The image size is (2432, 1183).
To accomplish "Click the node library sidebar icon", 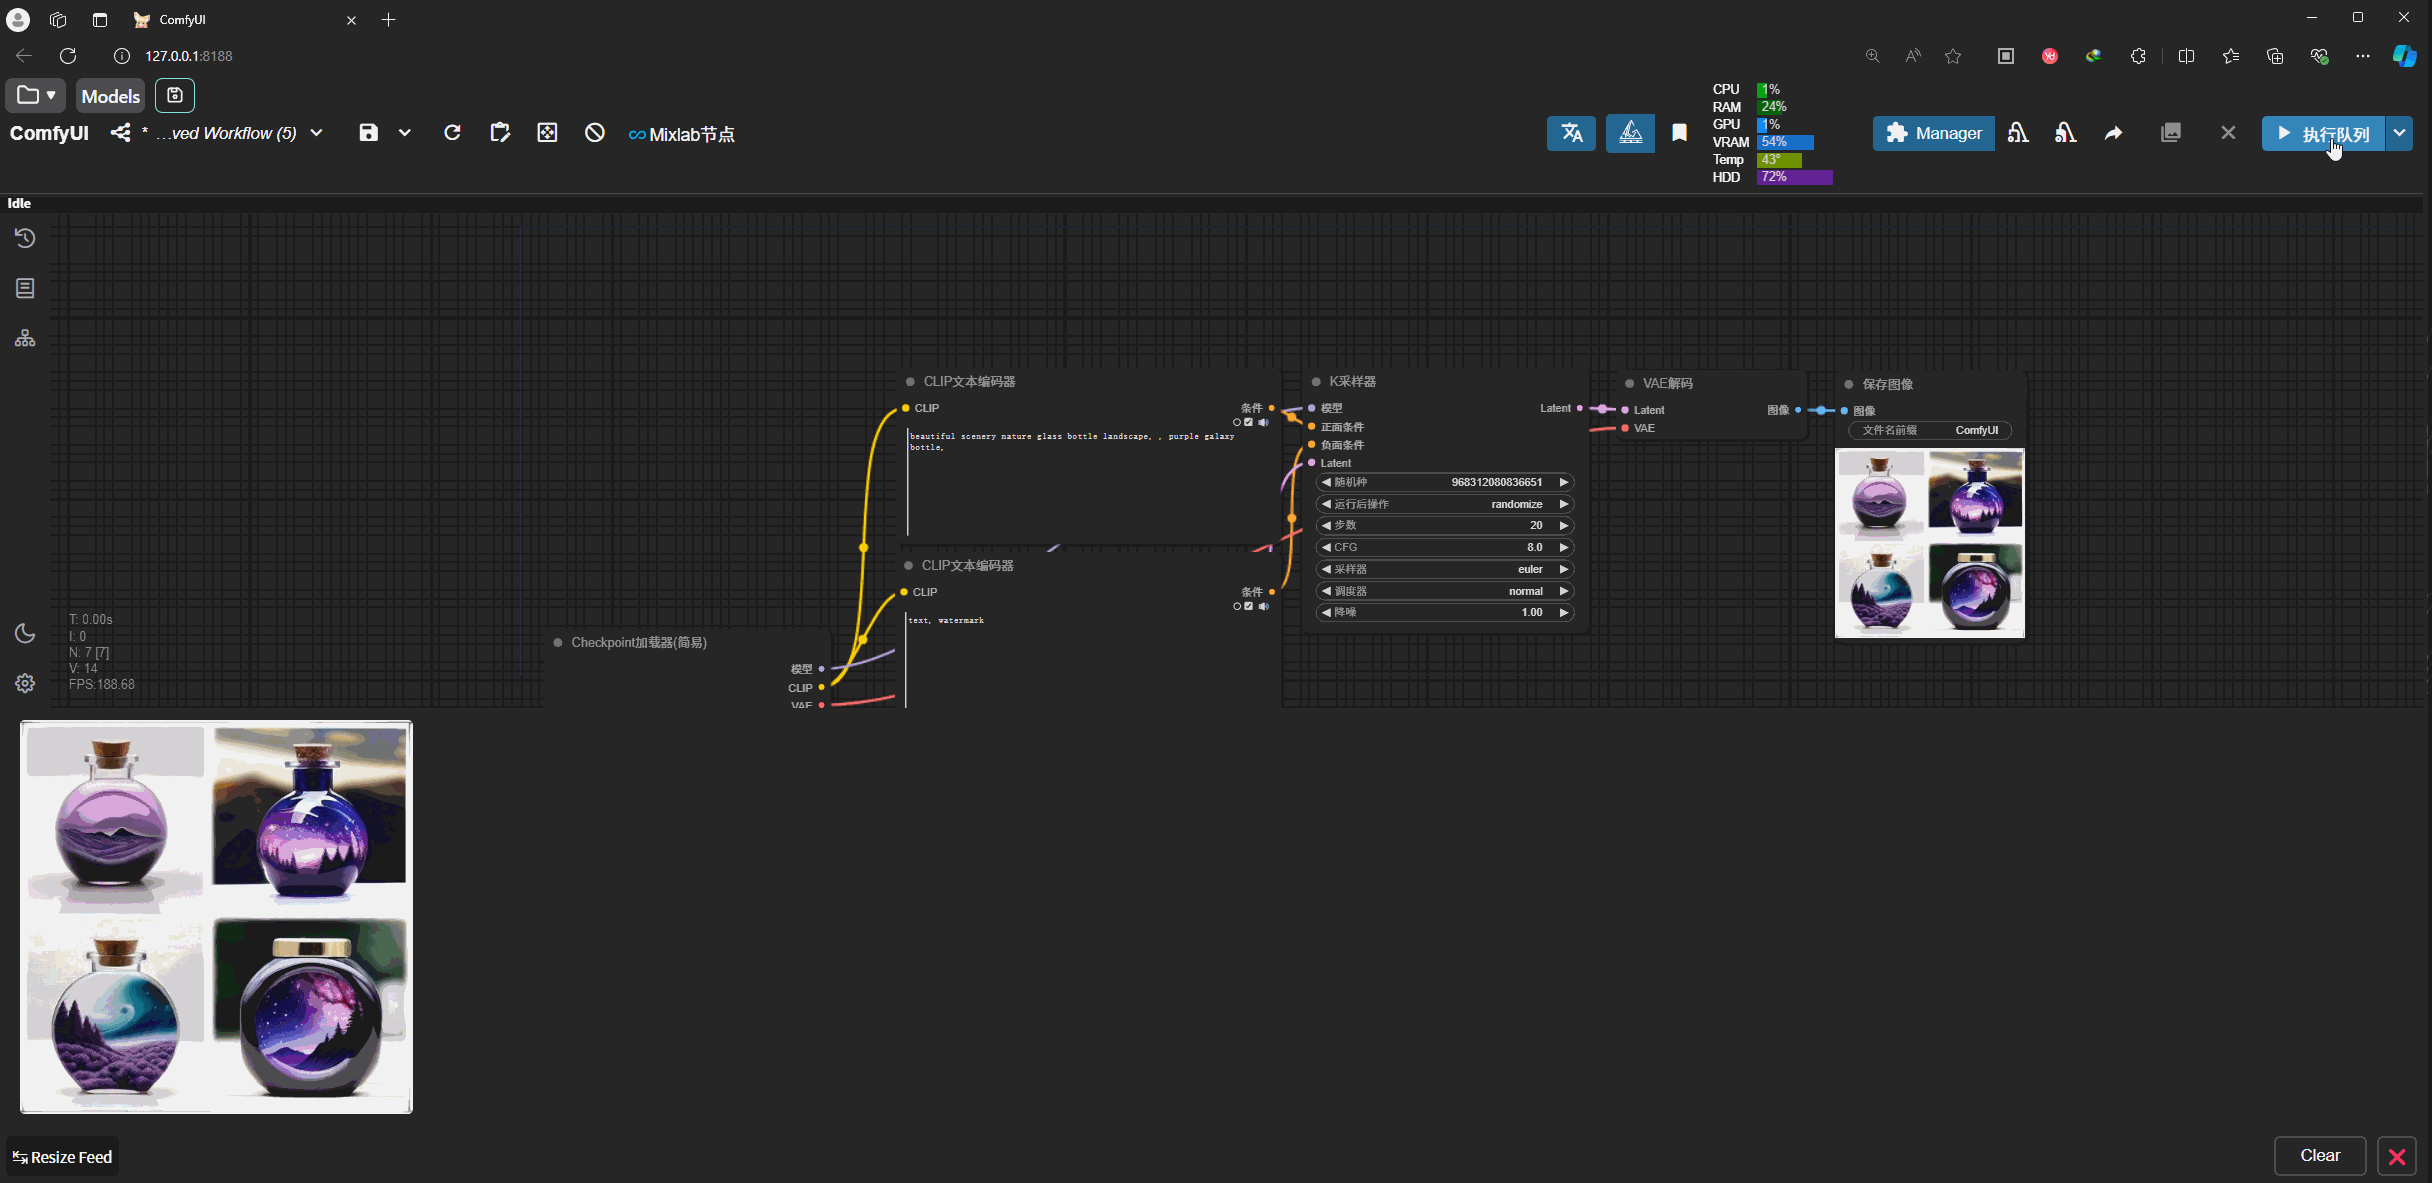I will point(25,288).
